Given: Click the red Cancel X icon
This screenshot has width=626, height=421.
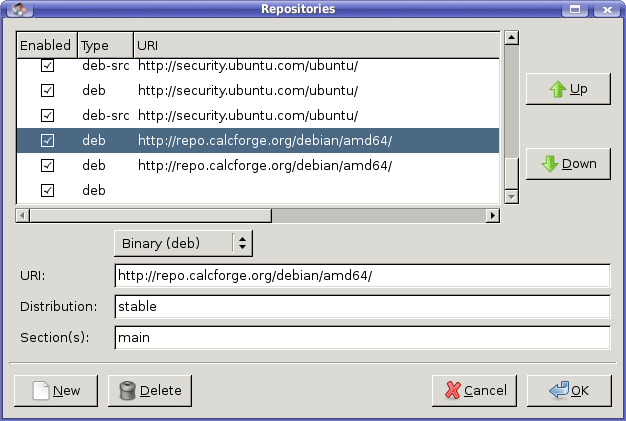Looking at the screenshot, I should 453,390.
